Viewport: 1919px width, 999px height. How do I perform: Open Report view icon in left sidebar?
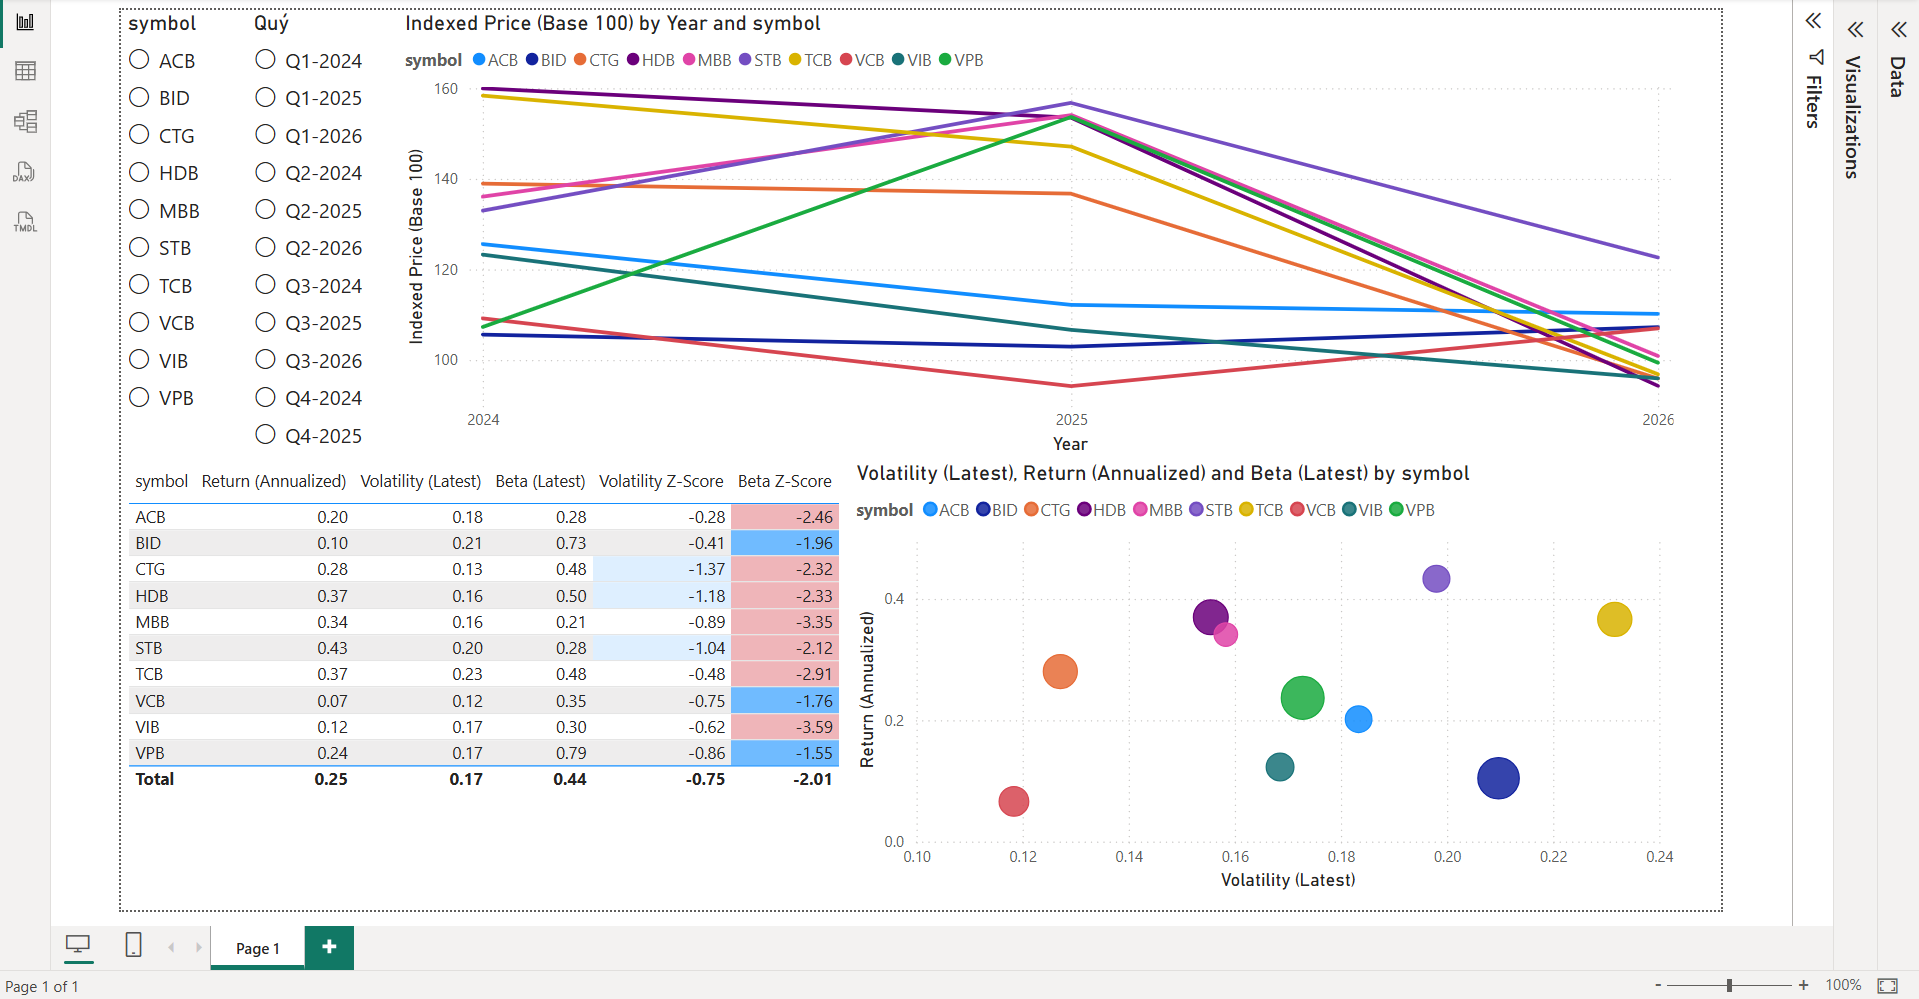[x=25, y=22]
